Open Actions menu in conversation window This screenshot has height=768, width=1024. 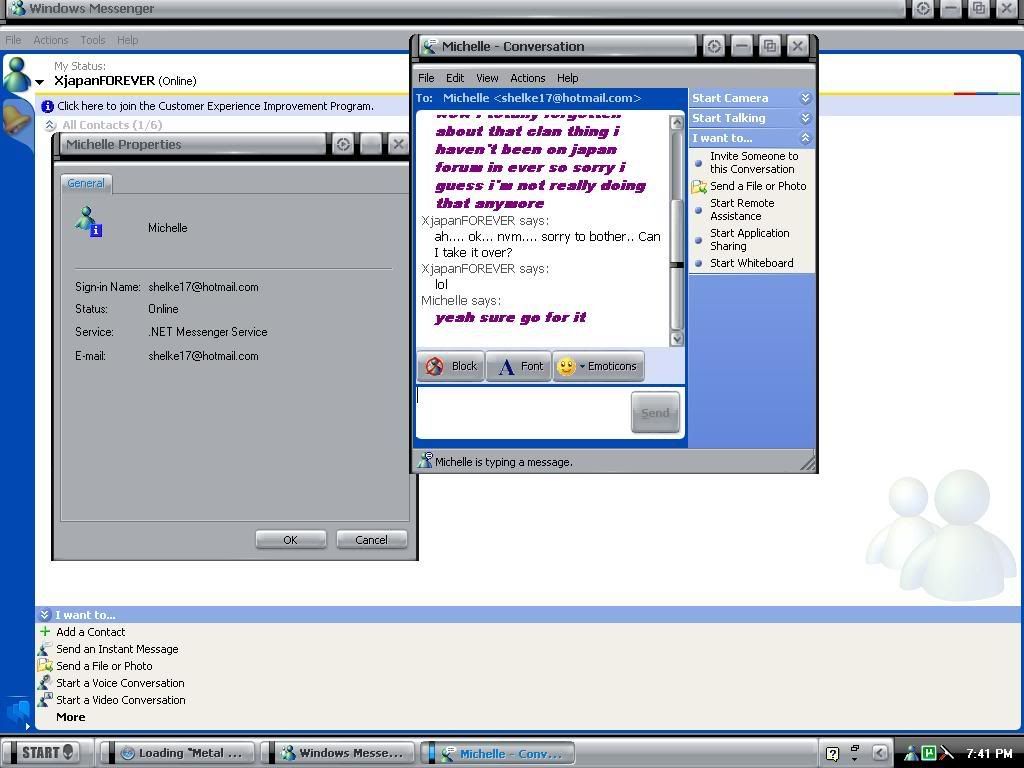(528, 78)
